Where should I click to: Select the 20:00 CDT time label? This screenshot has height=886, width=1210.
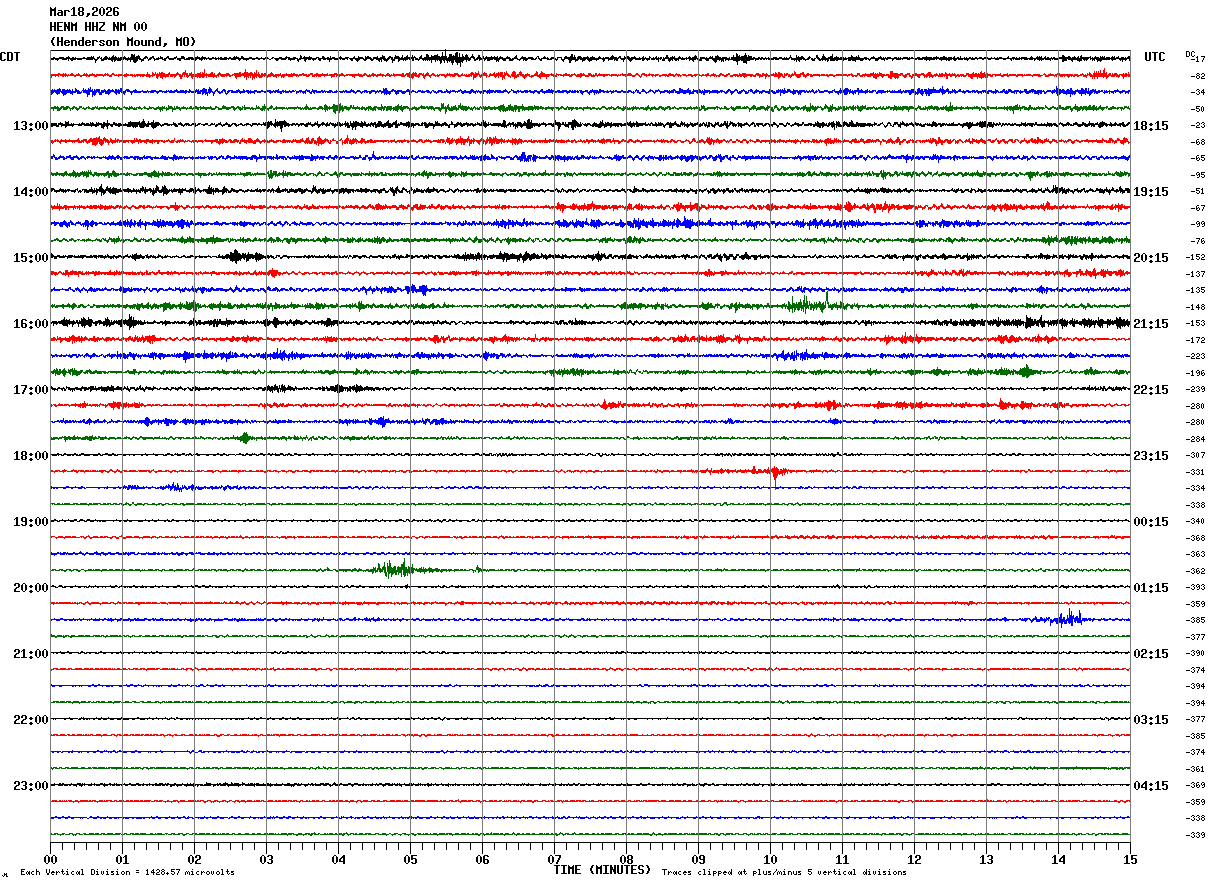(30, 588)
